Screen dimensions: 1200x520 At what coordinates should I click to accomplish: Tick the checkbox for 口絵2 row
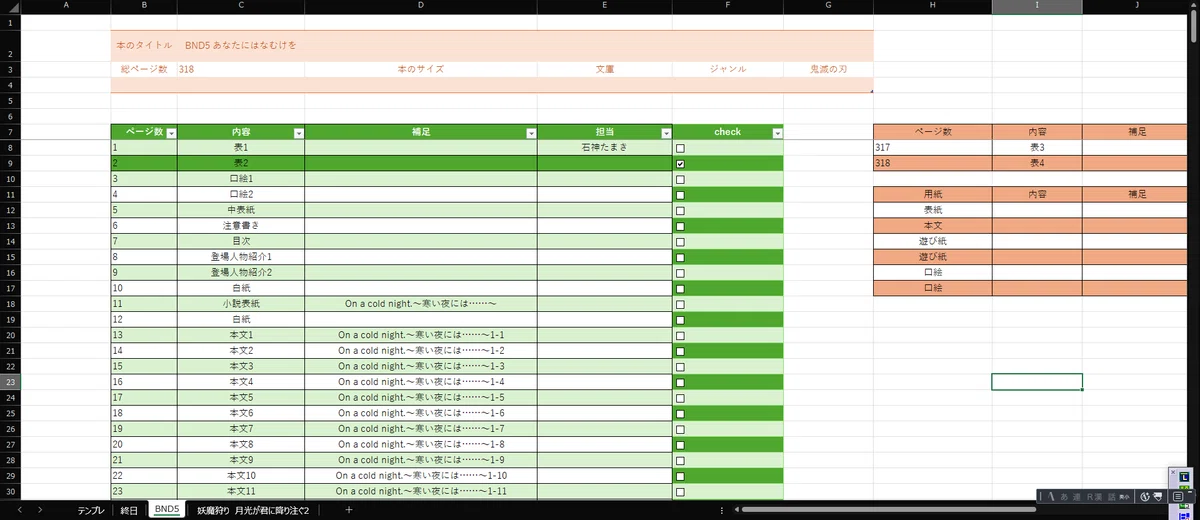pyautogui.click(x=681, y=195)
